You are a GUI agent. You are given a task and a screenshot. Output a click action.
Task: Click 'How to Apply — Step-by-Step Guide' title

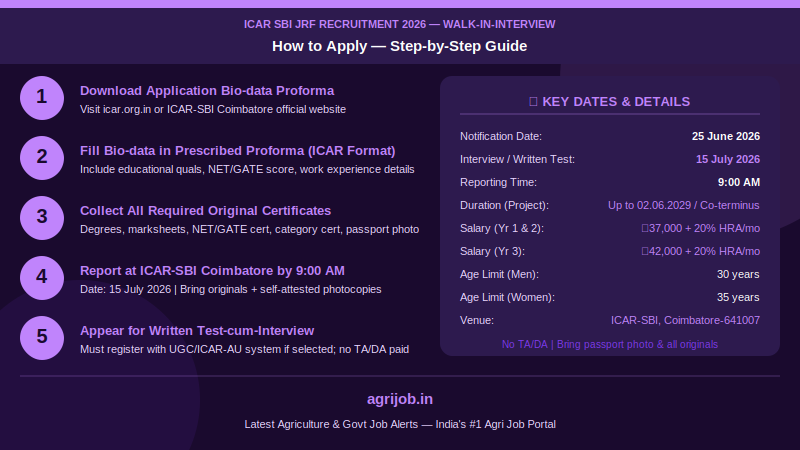coord(399,46)
